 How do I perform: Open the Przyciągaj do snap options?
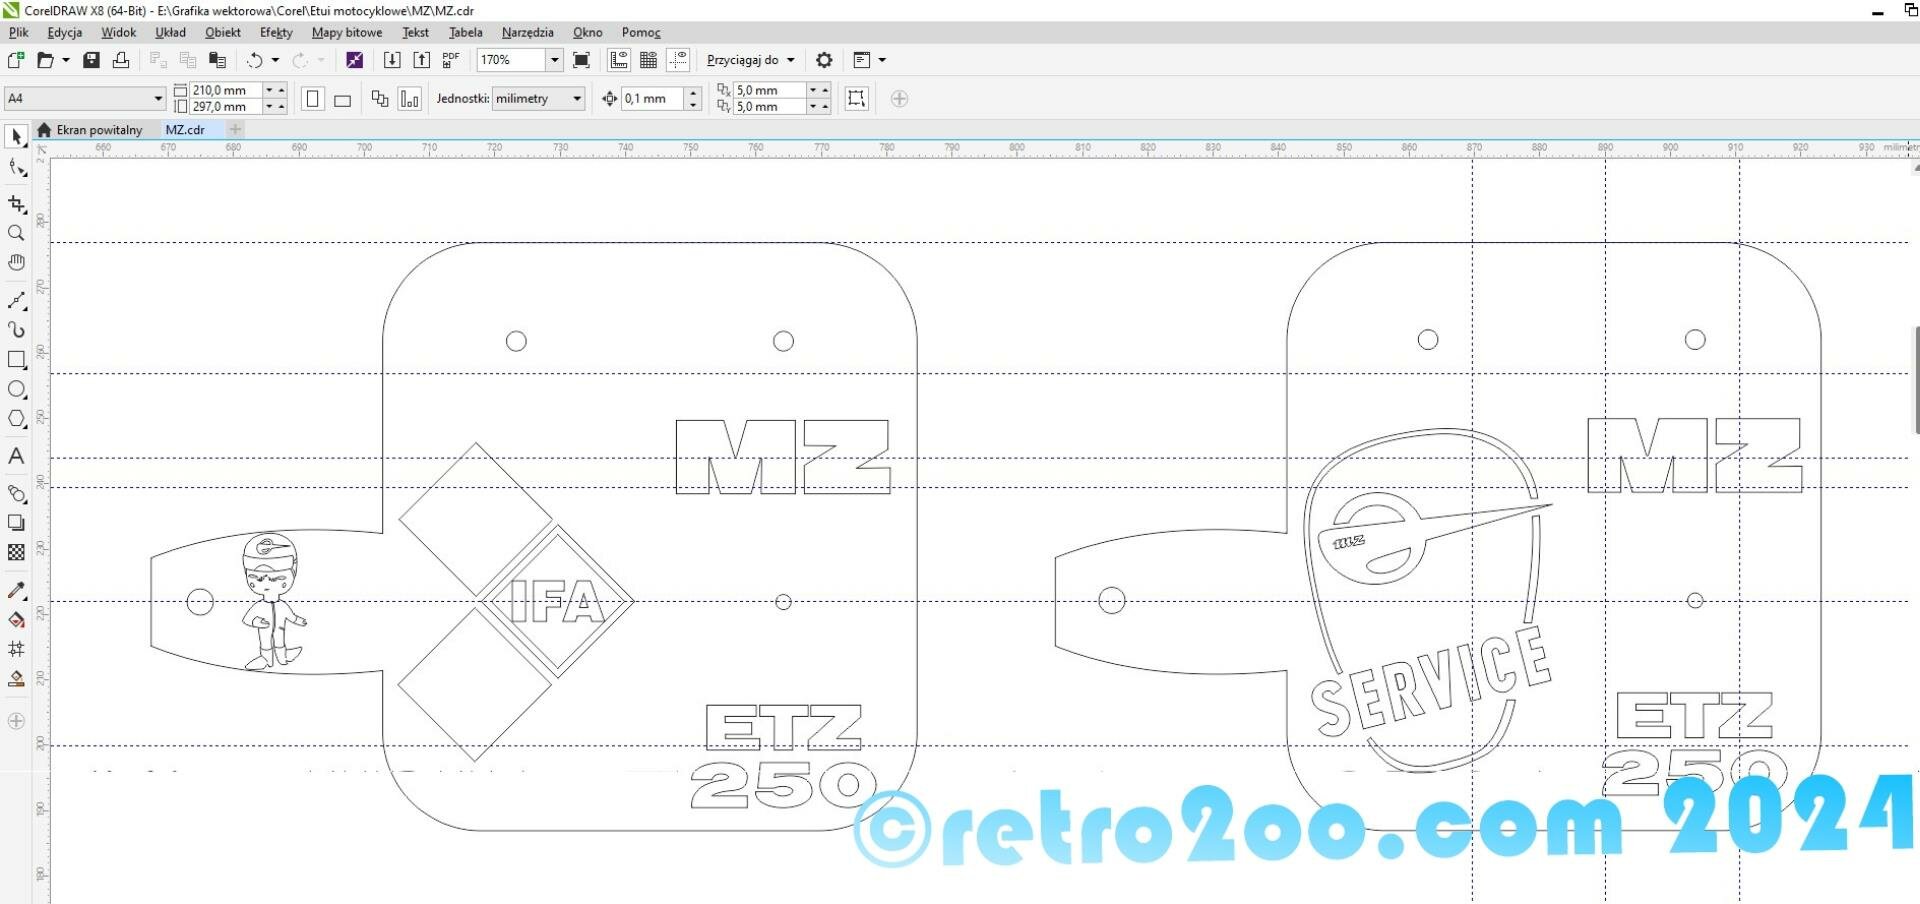pyautogui.click(x=750, y=60)
